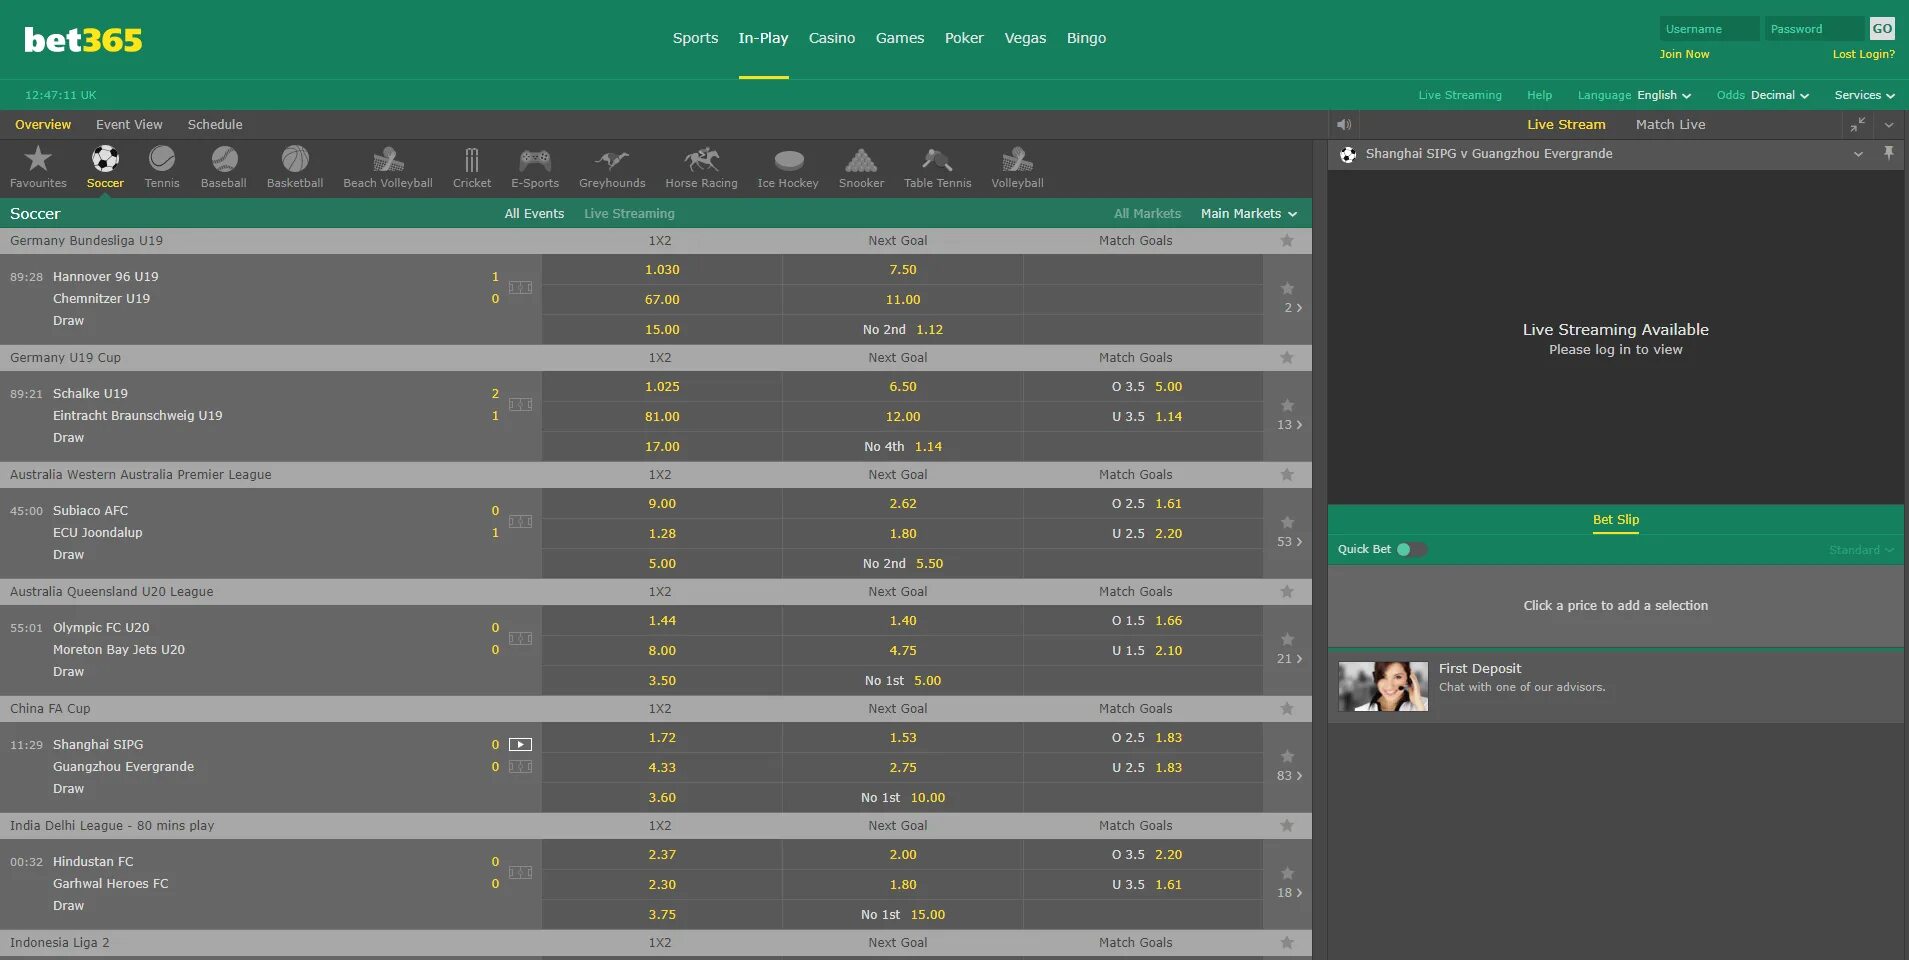
Task: Select the Ice Hockey puck icon
Action: point(789,160)
